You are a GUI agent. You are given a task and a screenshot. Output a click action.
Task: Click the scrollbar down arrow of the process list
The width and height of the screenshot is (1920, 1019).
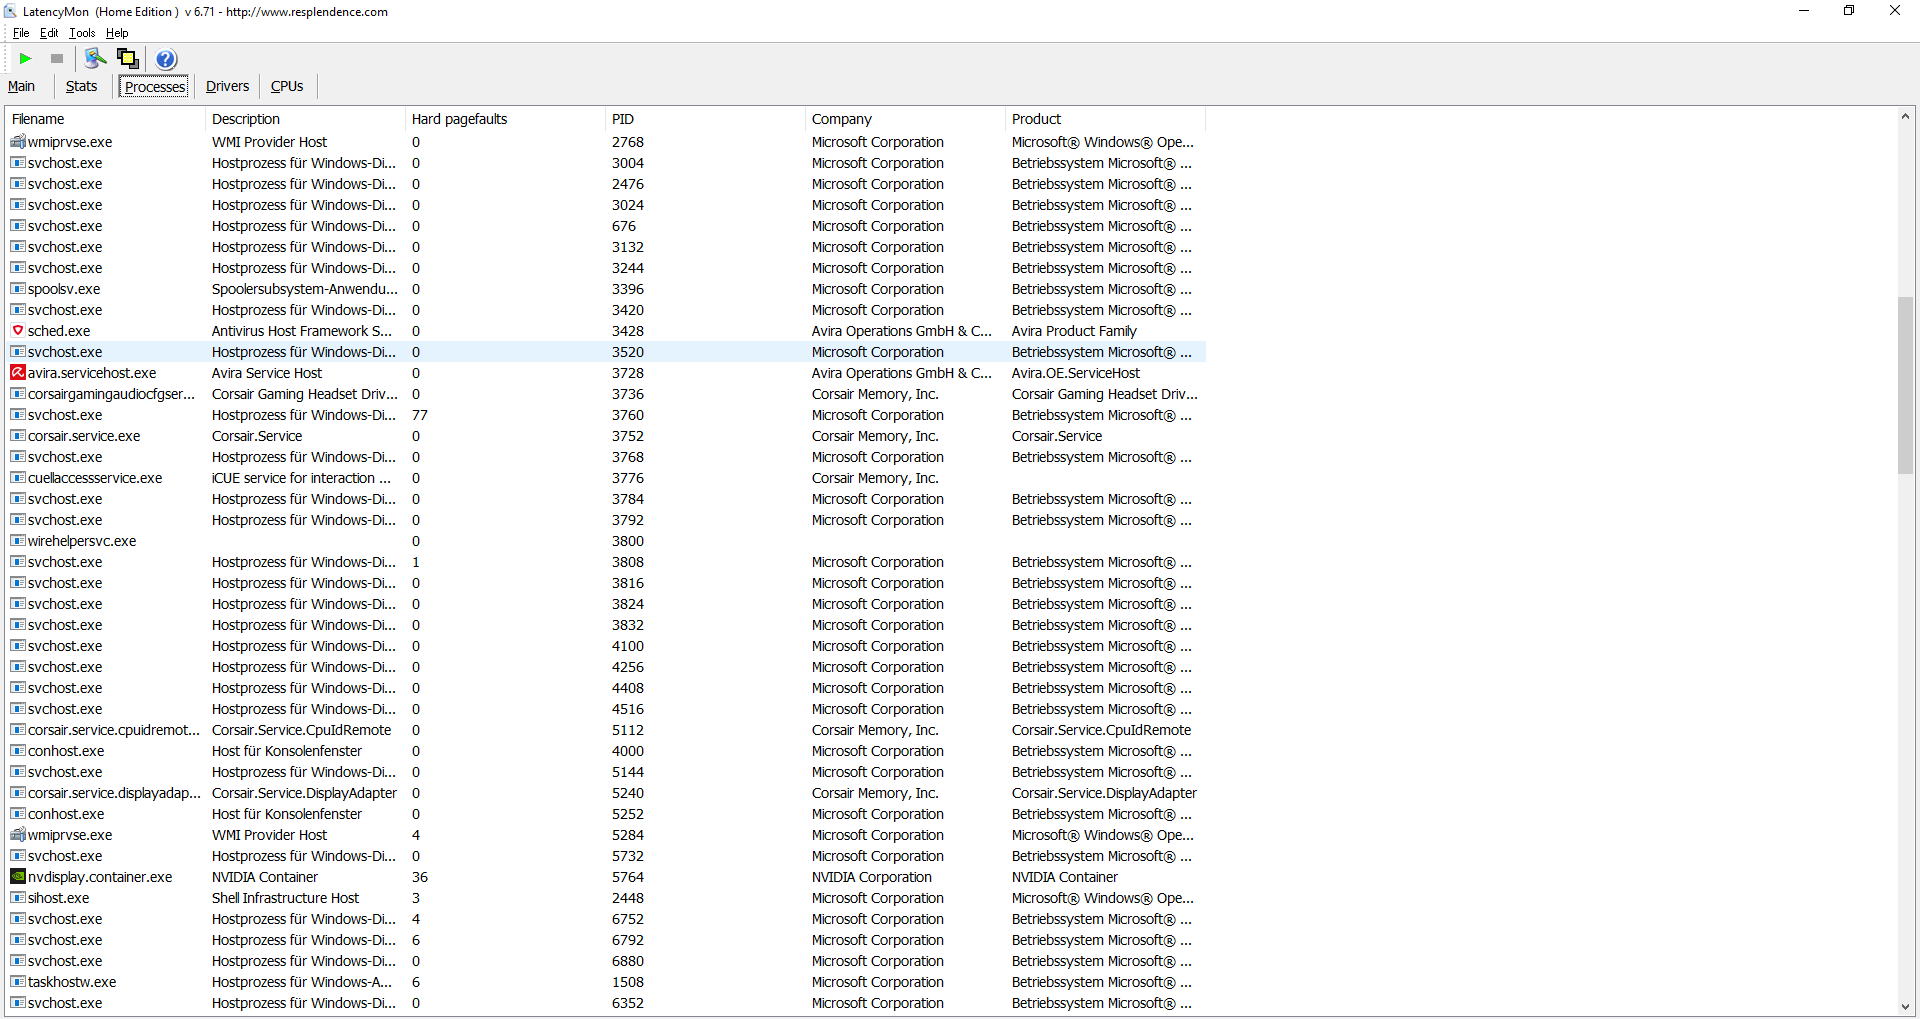point(1905,1007)
